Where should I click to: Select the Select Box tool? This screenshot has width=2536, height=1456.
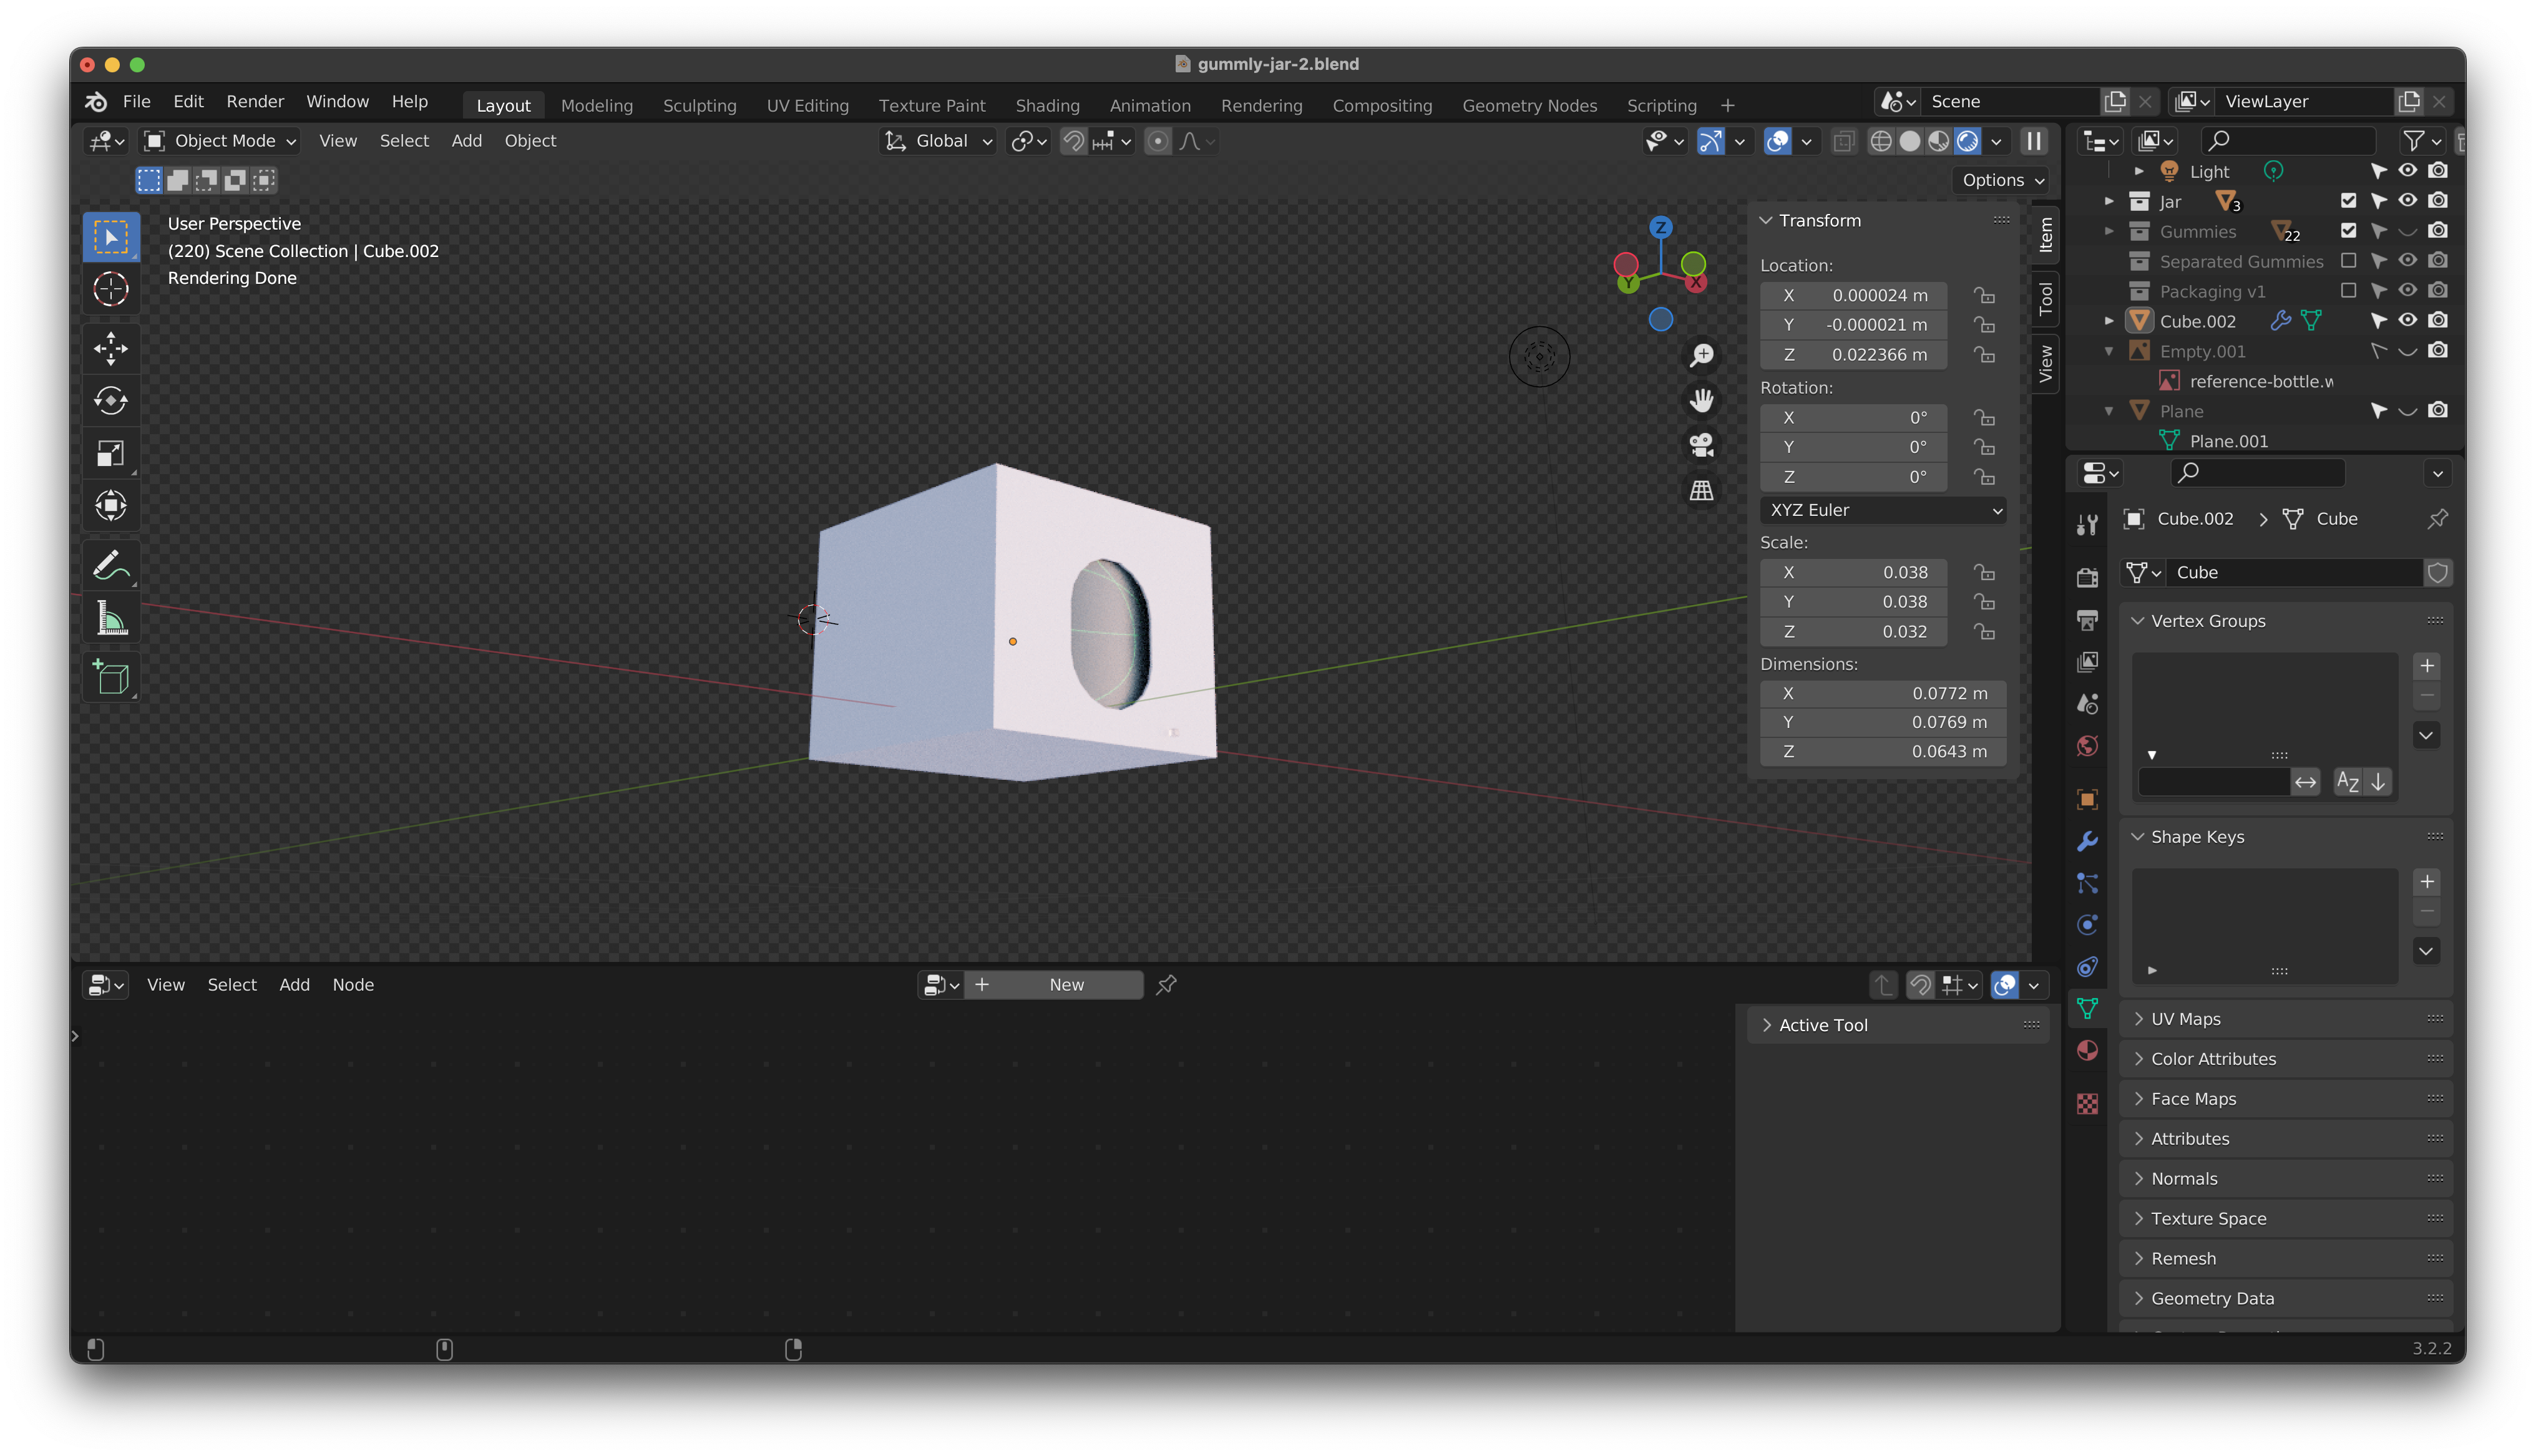(110, 237)
